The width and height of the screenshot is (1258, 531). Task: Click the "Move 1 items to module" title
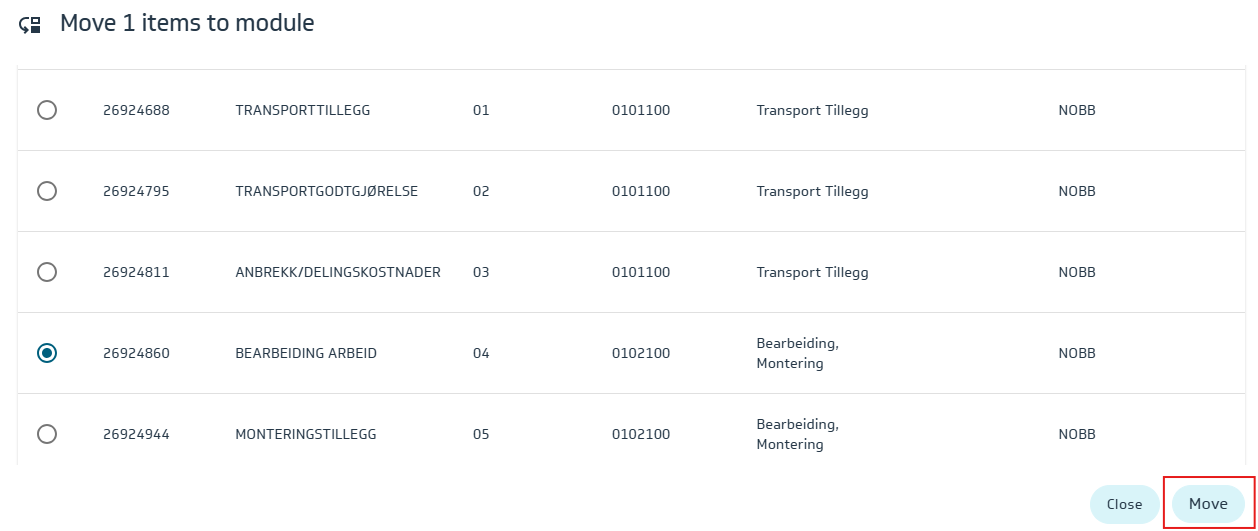(x=187, y=23)
